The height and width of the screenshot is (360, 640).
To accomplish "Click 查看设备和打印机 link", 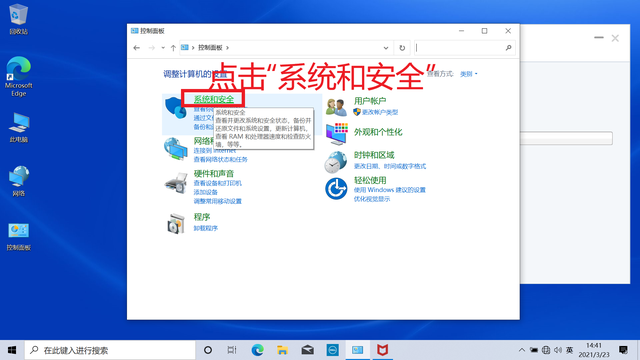I will pyautogui.click(x=218, y=183).
